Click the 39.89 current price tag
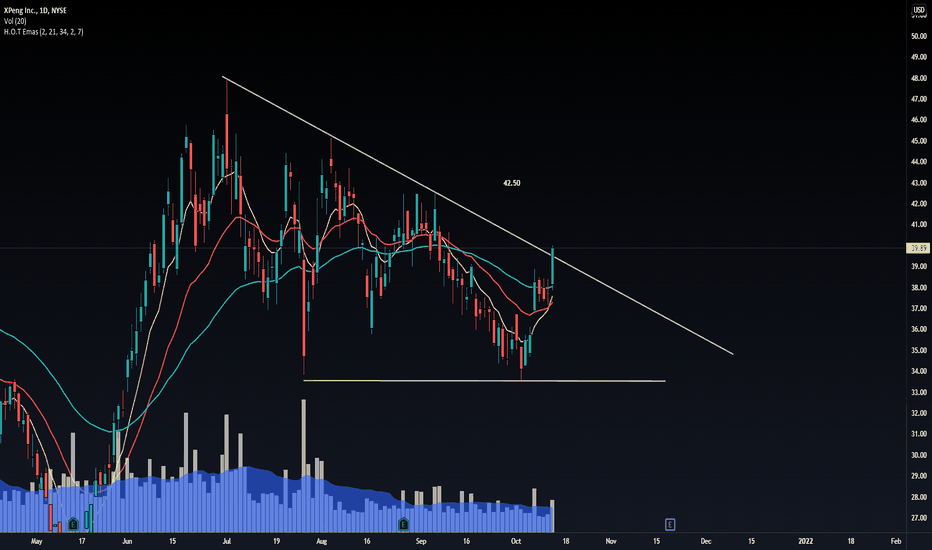The width and height of the screenshot is (932, 550). 918,248
